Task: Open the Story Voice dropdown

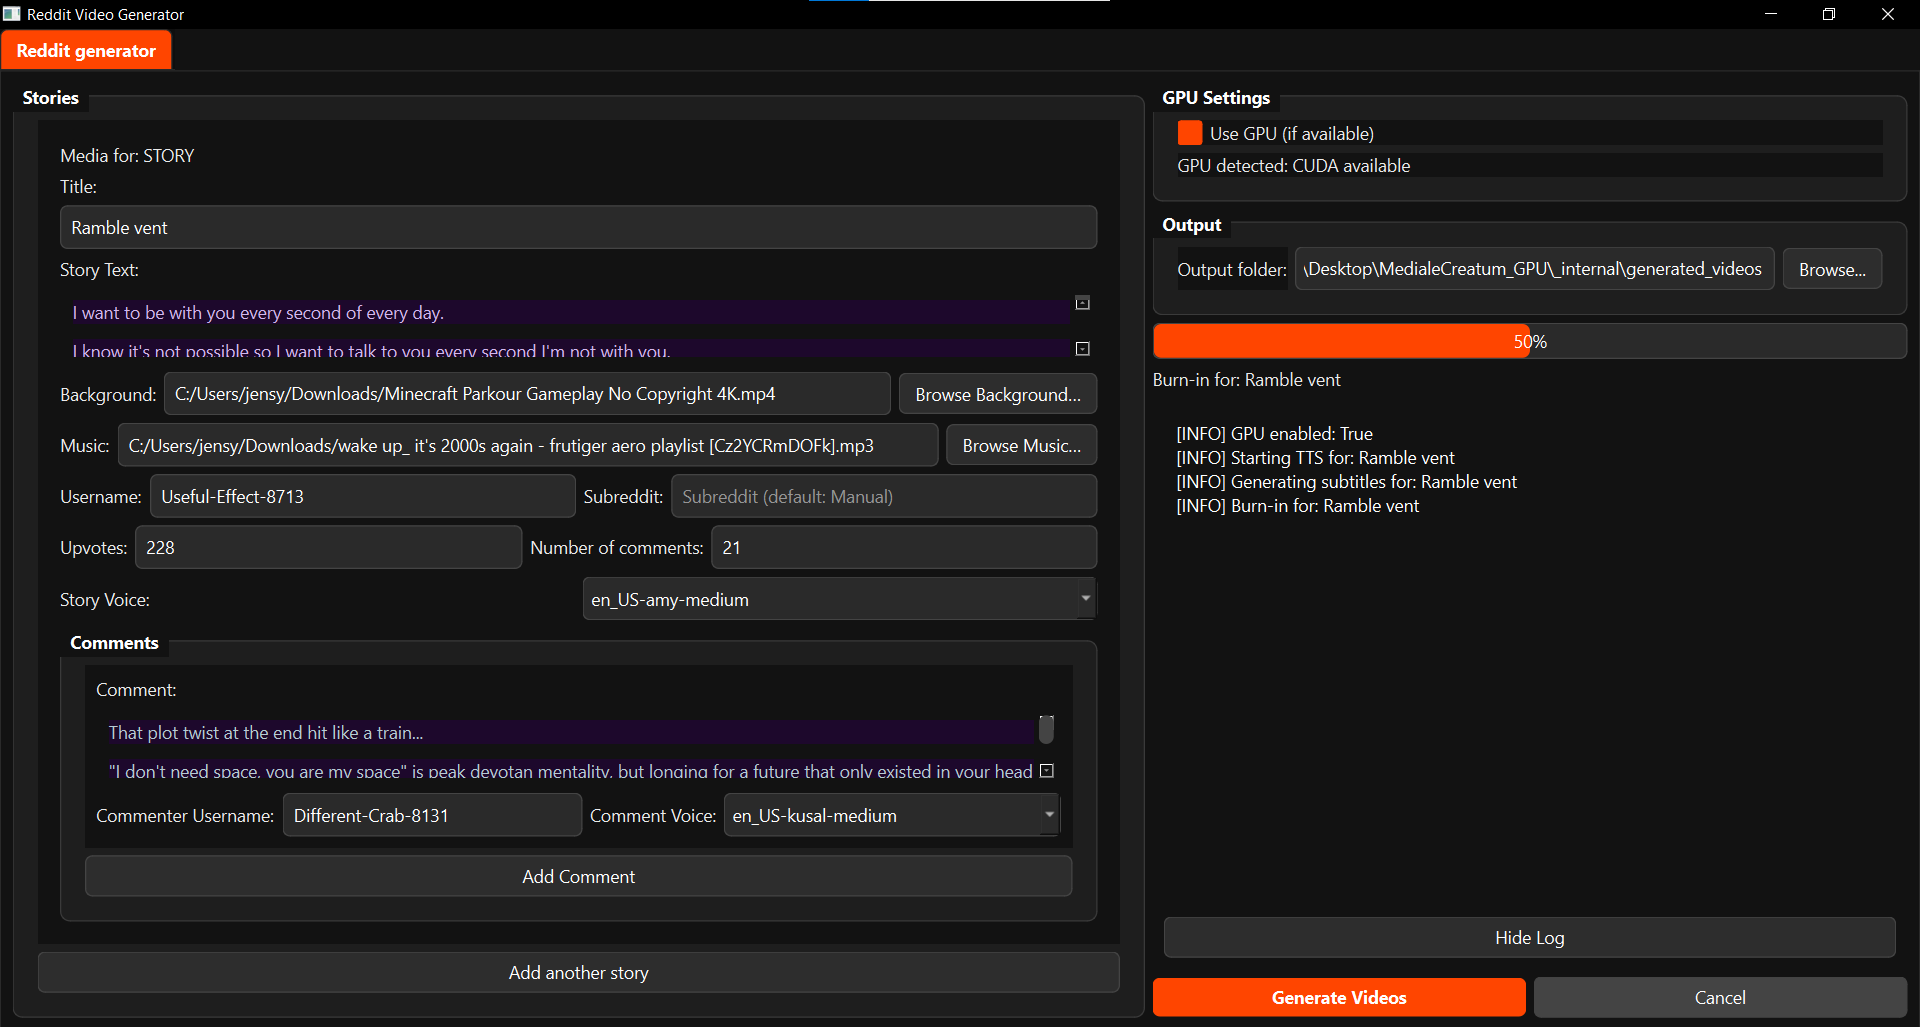Action: click(x=839, y=599)
